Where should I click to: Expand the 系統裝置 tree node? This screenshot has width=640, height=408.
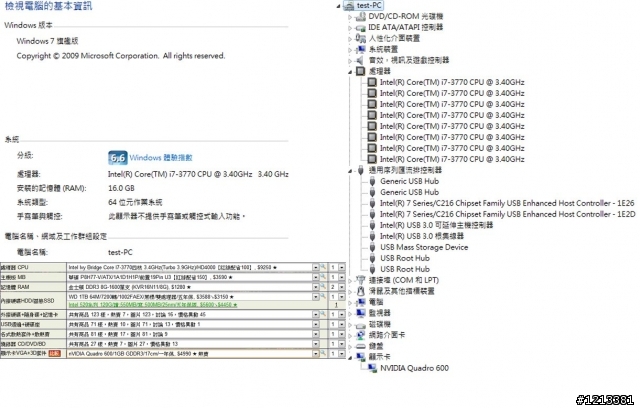coord(350,50)
